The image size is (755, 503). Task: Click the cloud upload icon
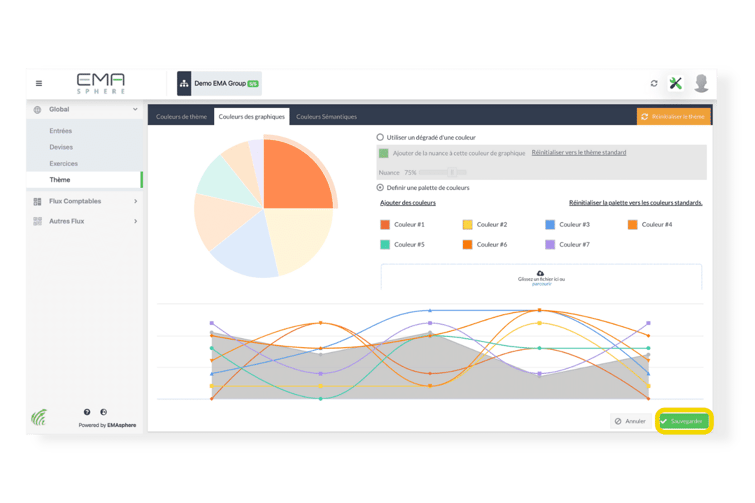[540, 273]
